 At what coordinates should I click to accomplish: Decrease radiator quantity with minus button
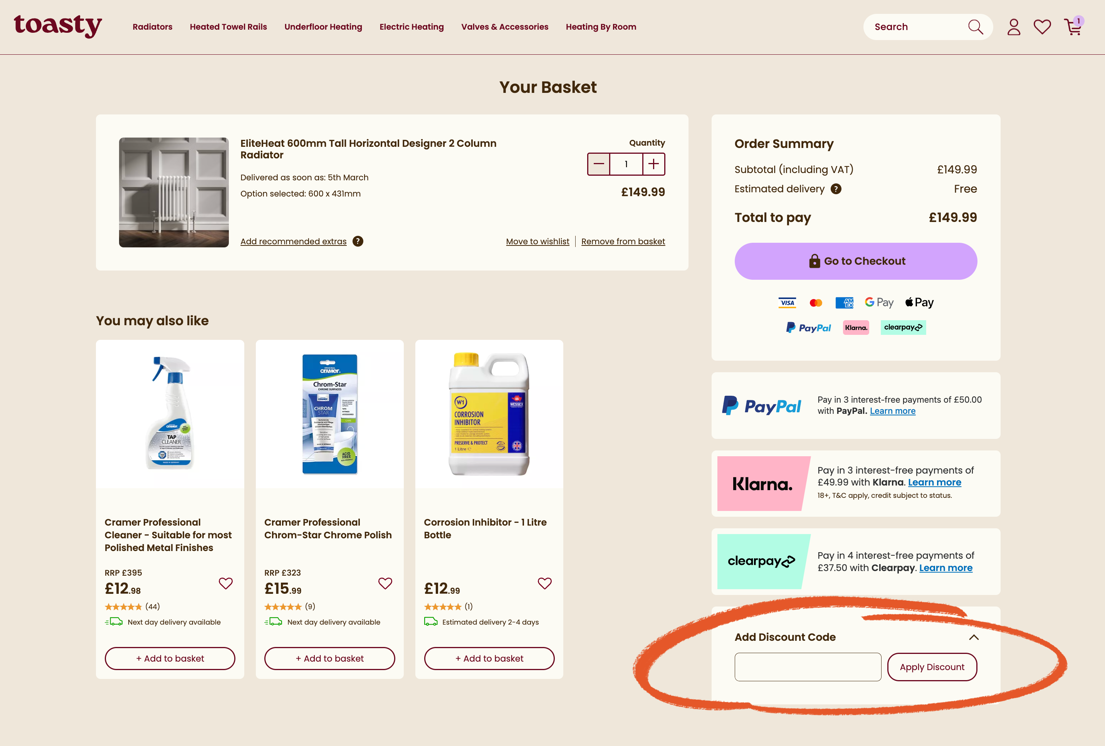point(599,164)
